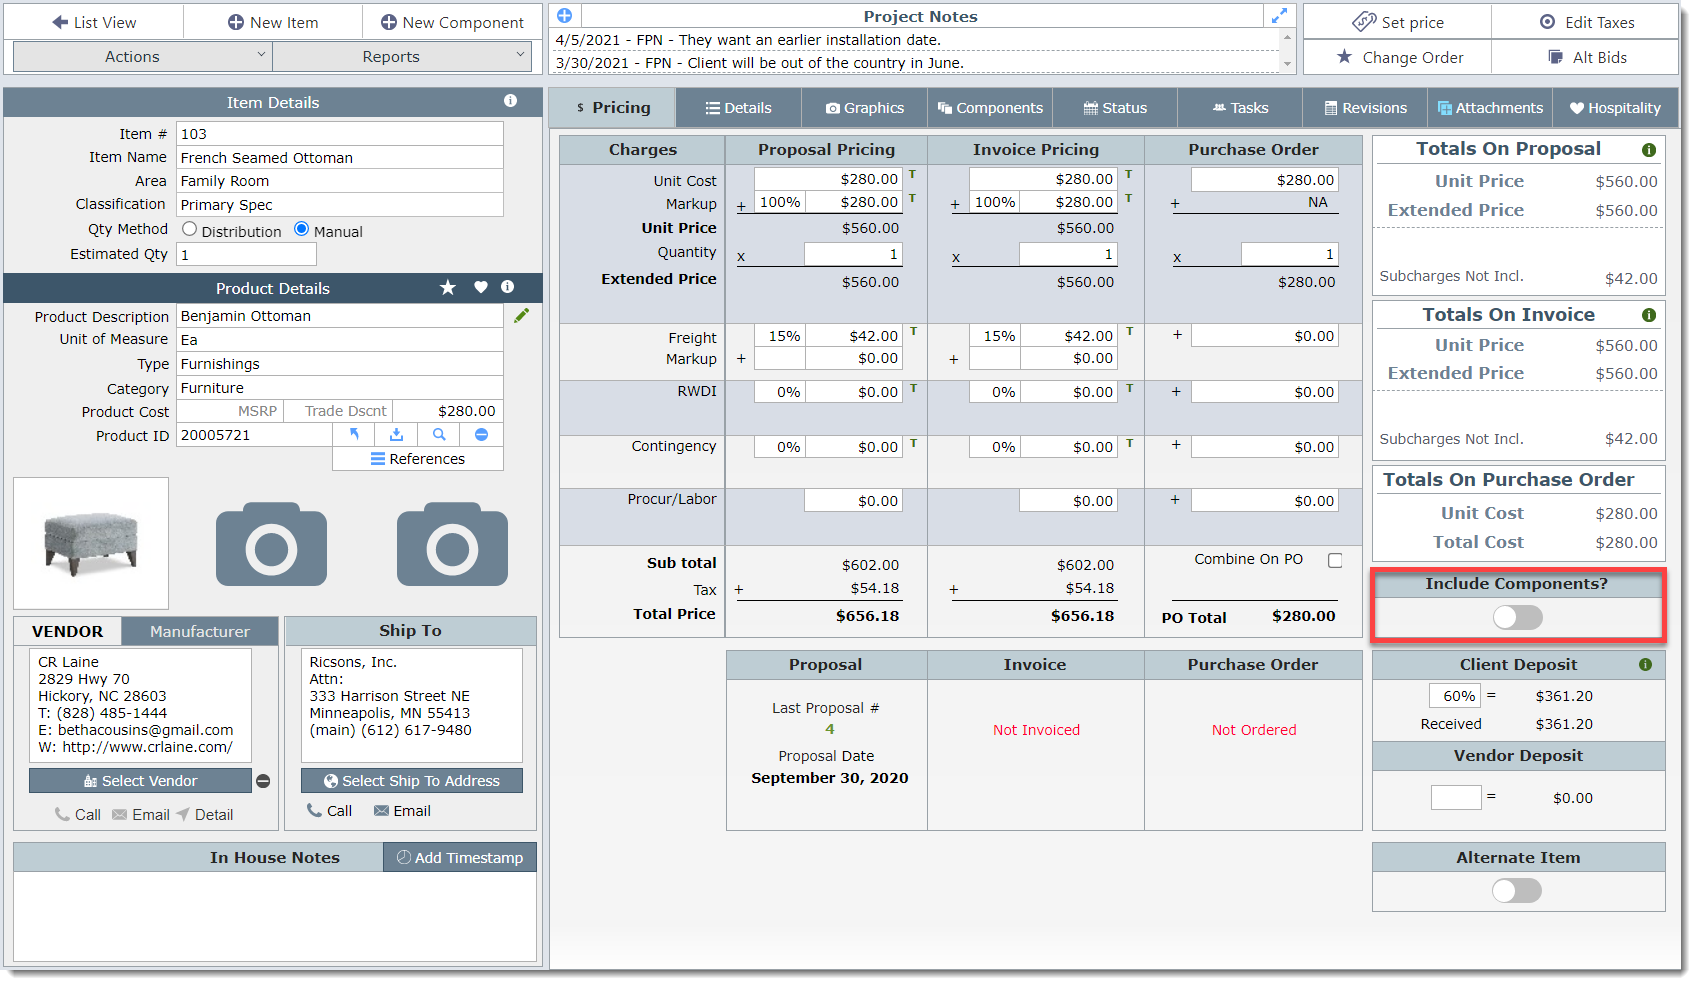Screen dimensions: 1696x985
Task: Open Alt Bids
Action: [x=1586, y=57]
